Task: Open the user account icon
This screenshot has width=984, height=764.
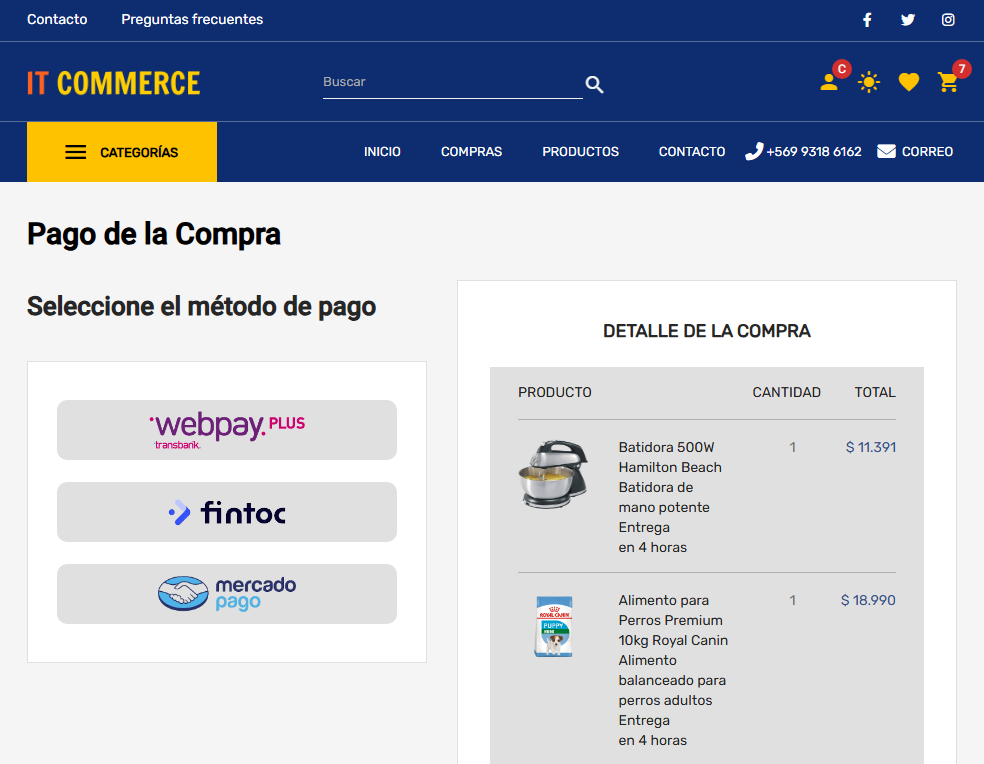Action: click(829, 82)
